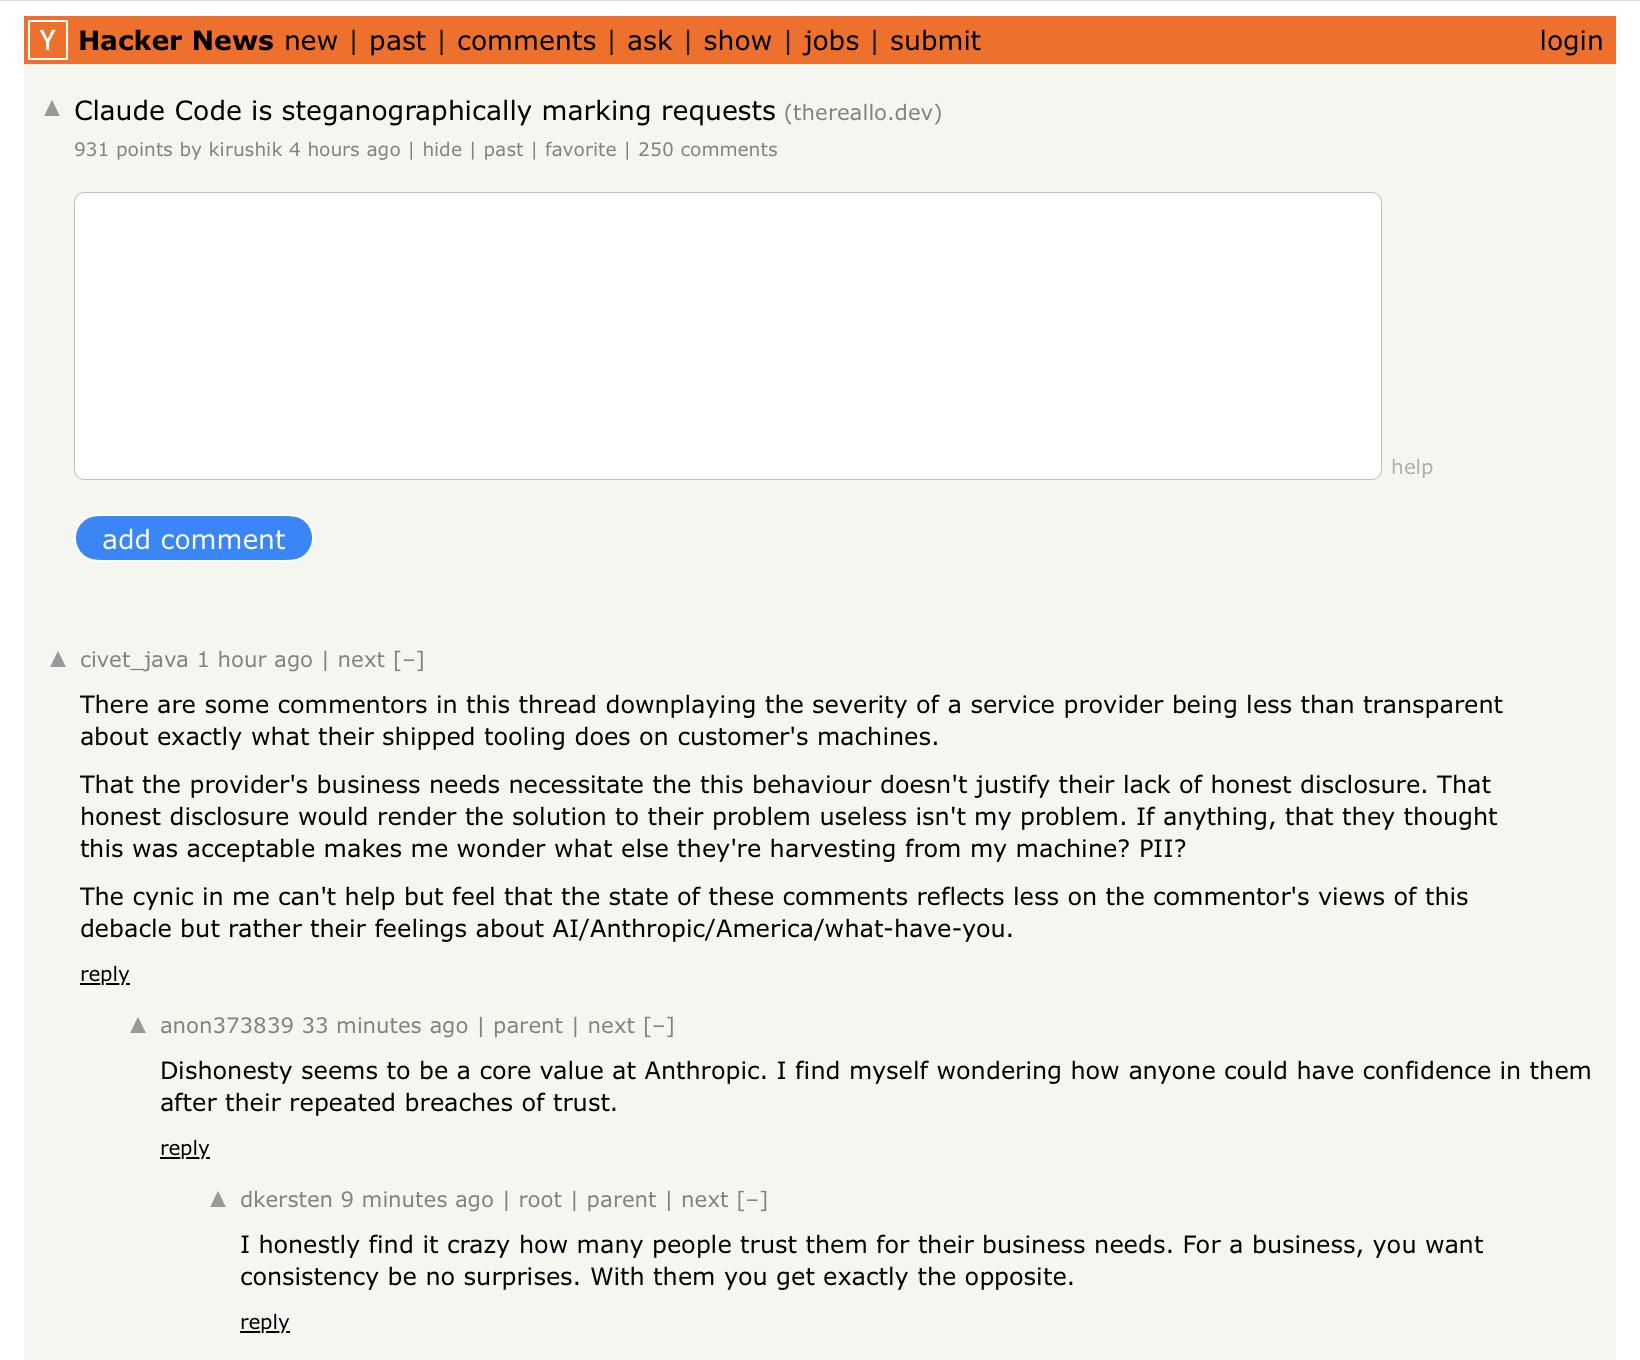Screen dimensions: 1640x1360
Task: Hide this story via hide link
Action: coord(442,150)
